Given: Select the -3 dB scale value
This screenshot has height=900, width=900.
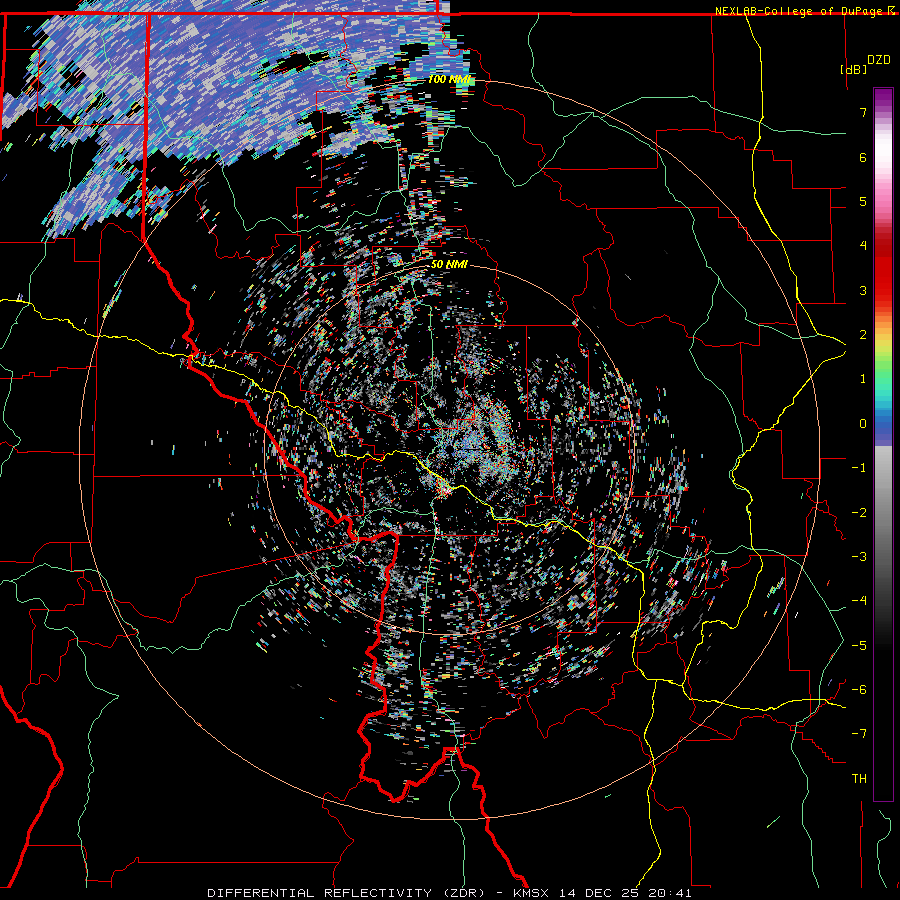Looking at the screenshot, I should [x=859, y=557].
